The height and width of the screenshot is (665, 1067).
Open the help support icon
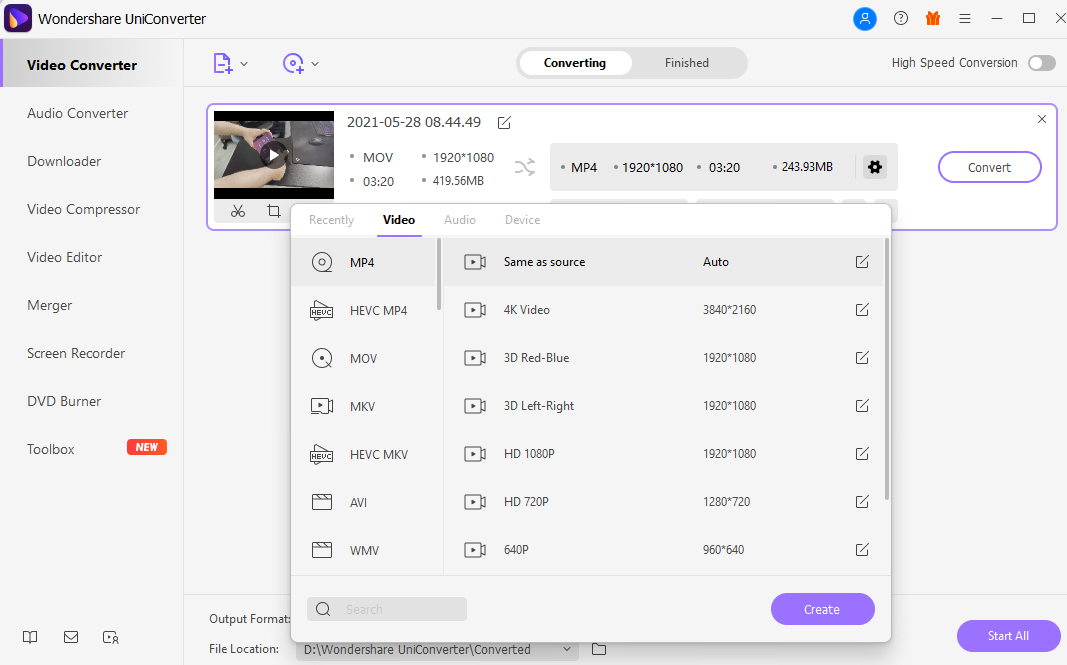tap(901, 19)
